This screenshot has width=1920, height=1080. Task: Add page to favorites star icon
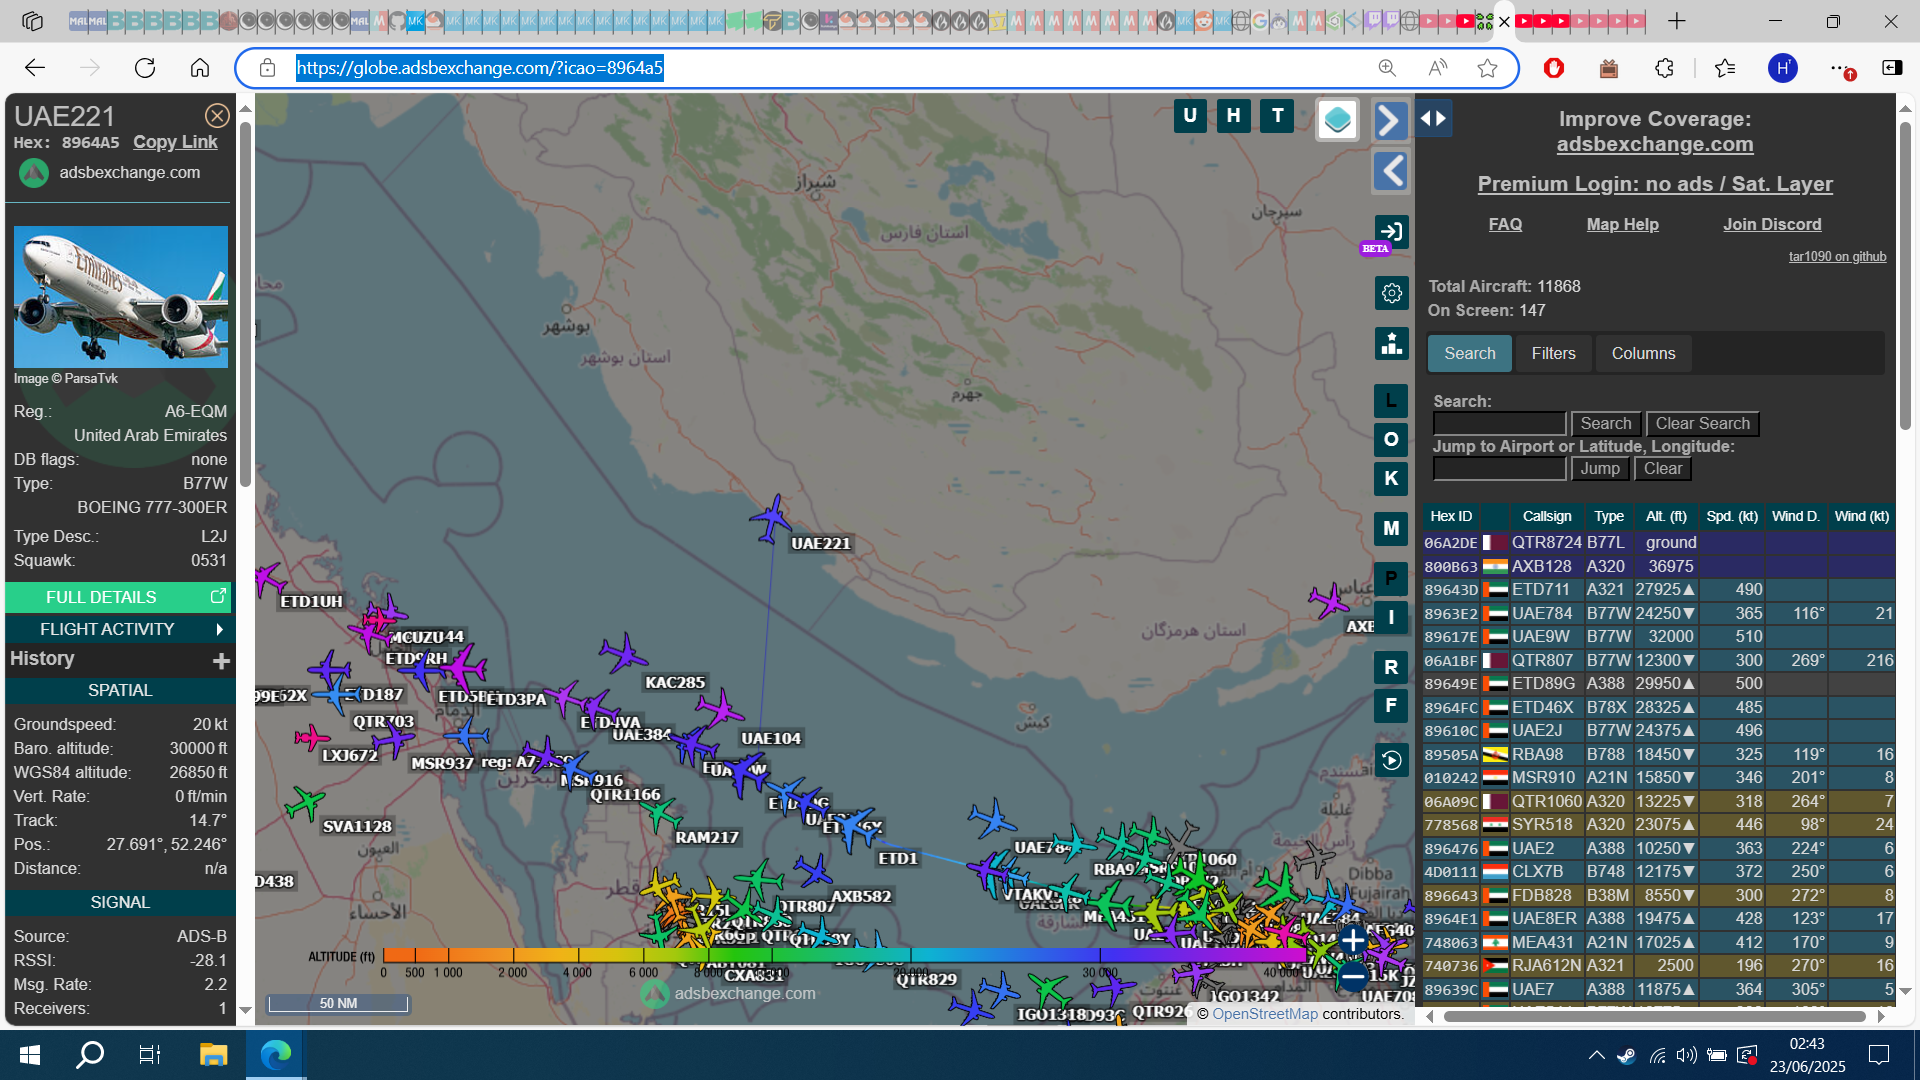pyautogui.click(x=1487, y=68)
